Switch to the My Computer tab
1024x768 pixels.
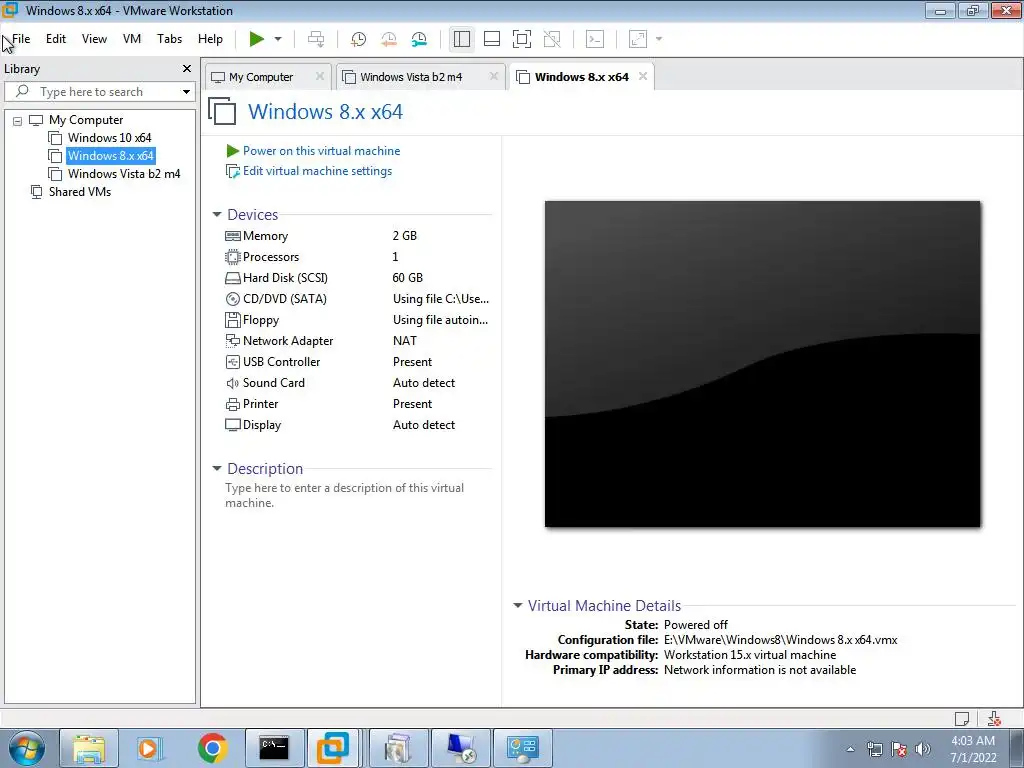pos(261,77)
